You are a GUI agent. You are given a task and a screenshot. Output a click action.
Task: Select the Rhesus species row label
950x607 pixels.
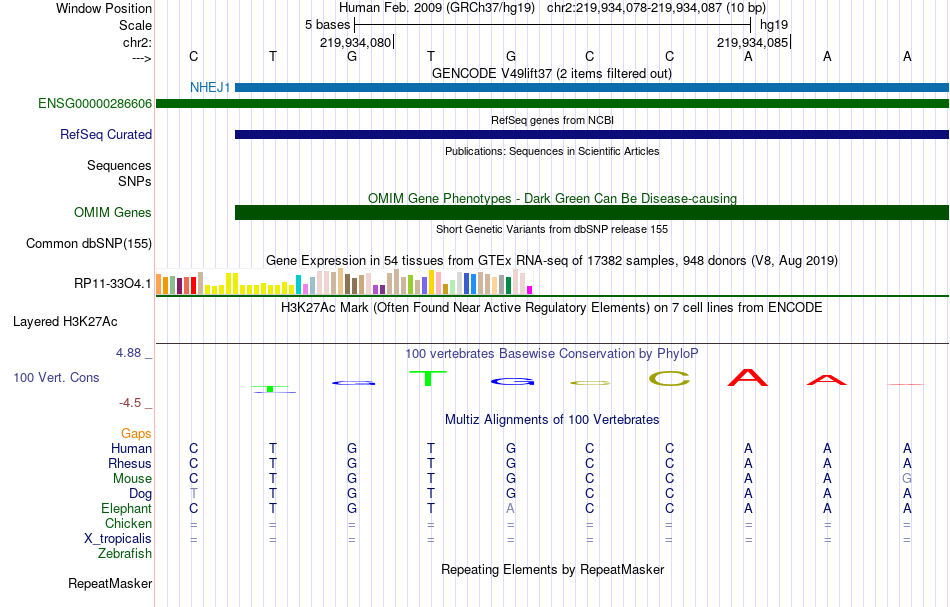pyautogui.click(x=130, y=463)
